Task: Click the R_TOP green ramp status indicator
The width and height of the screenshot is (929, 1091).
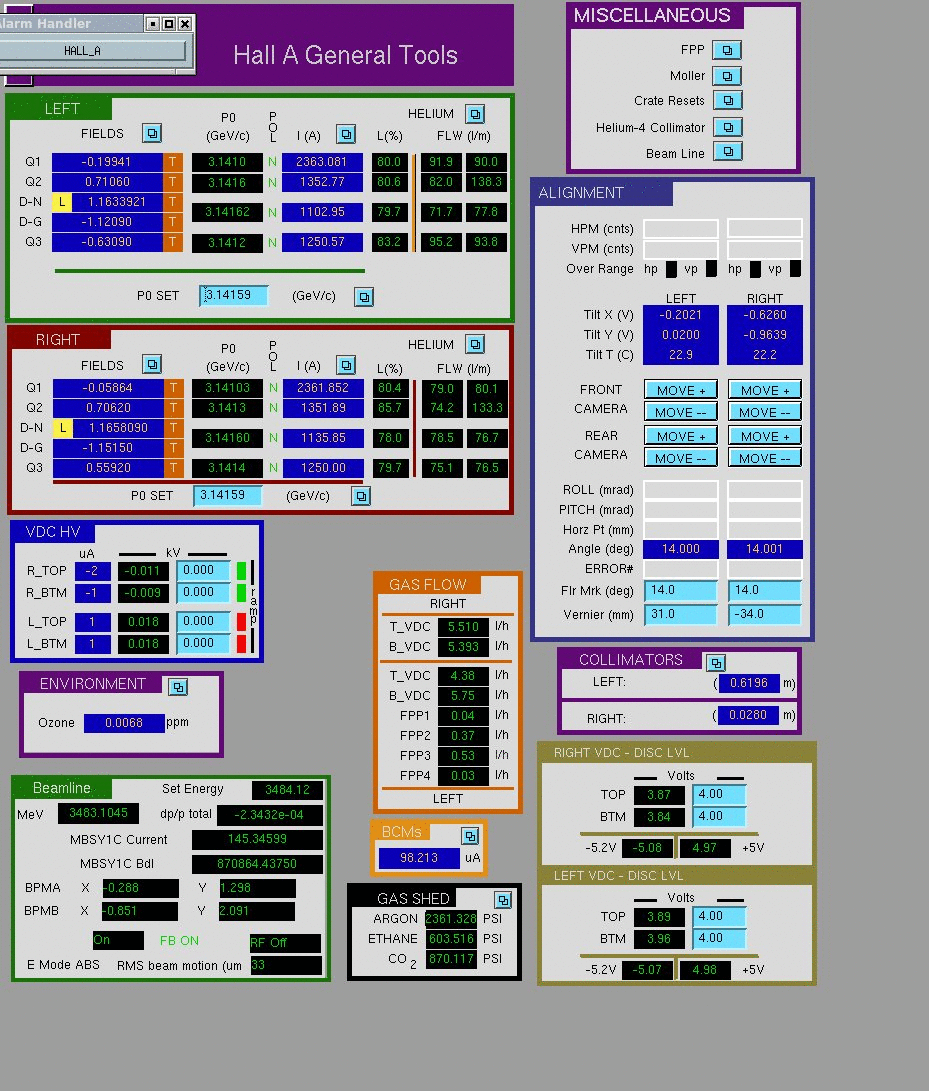Action: 241,571
